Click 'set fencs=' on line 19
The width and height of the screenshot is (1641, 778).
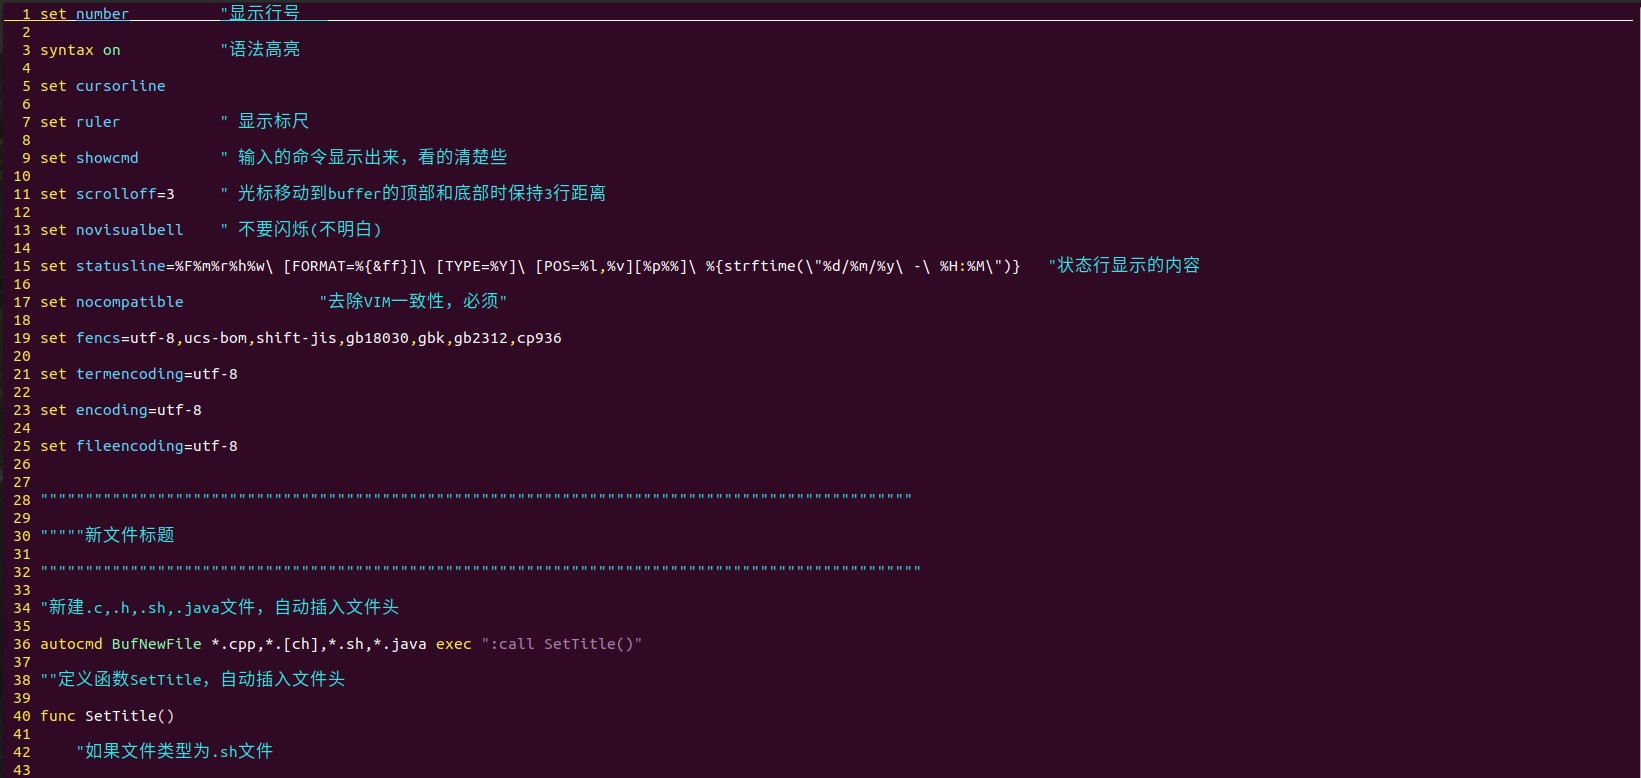click(x=85, y=338)
